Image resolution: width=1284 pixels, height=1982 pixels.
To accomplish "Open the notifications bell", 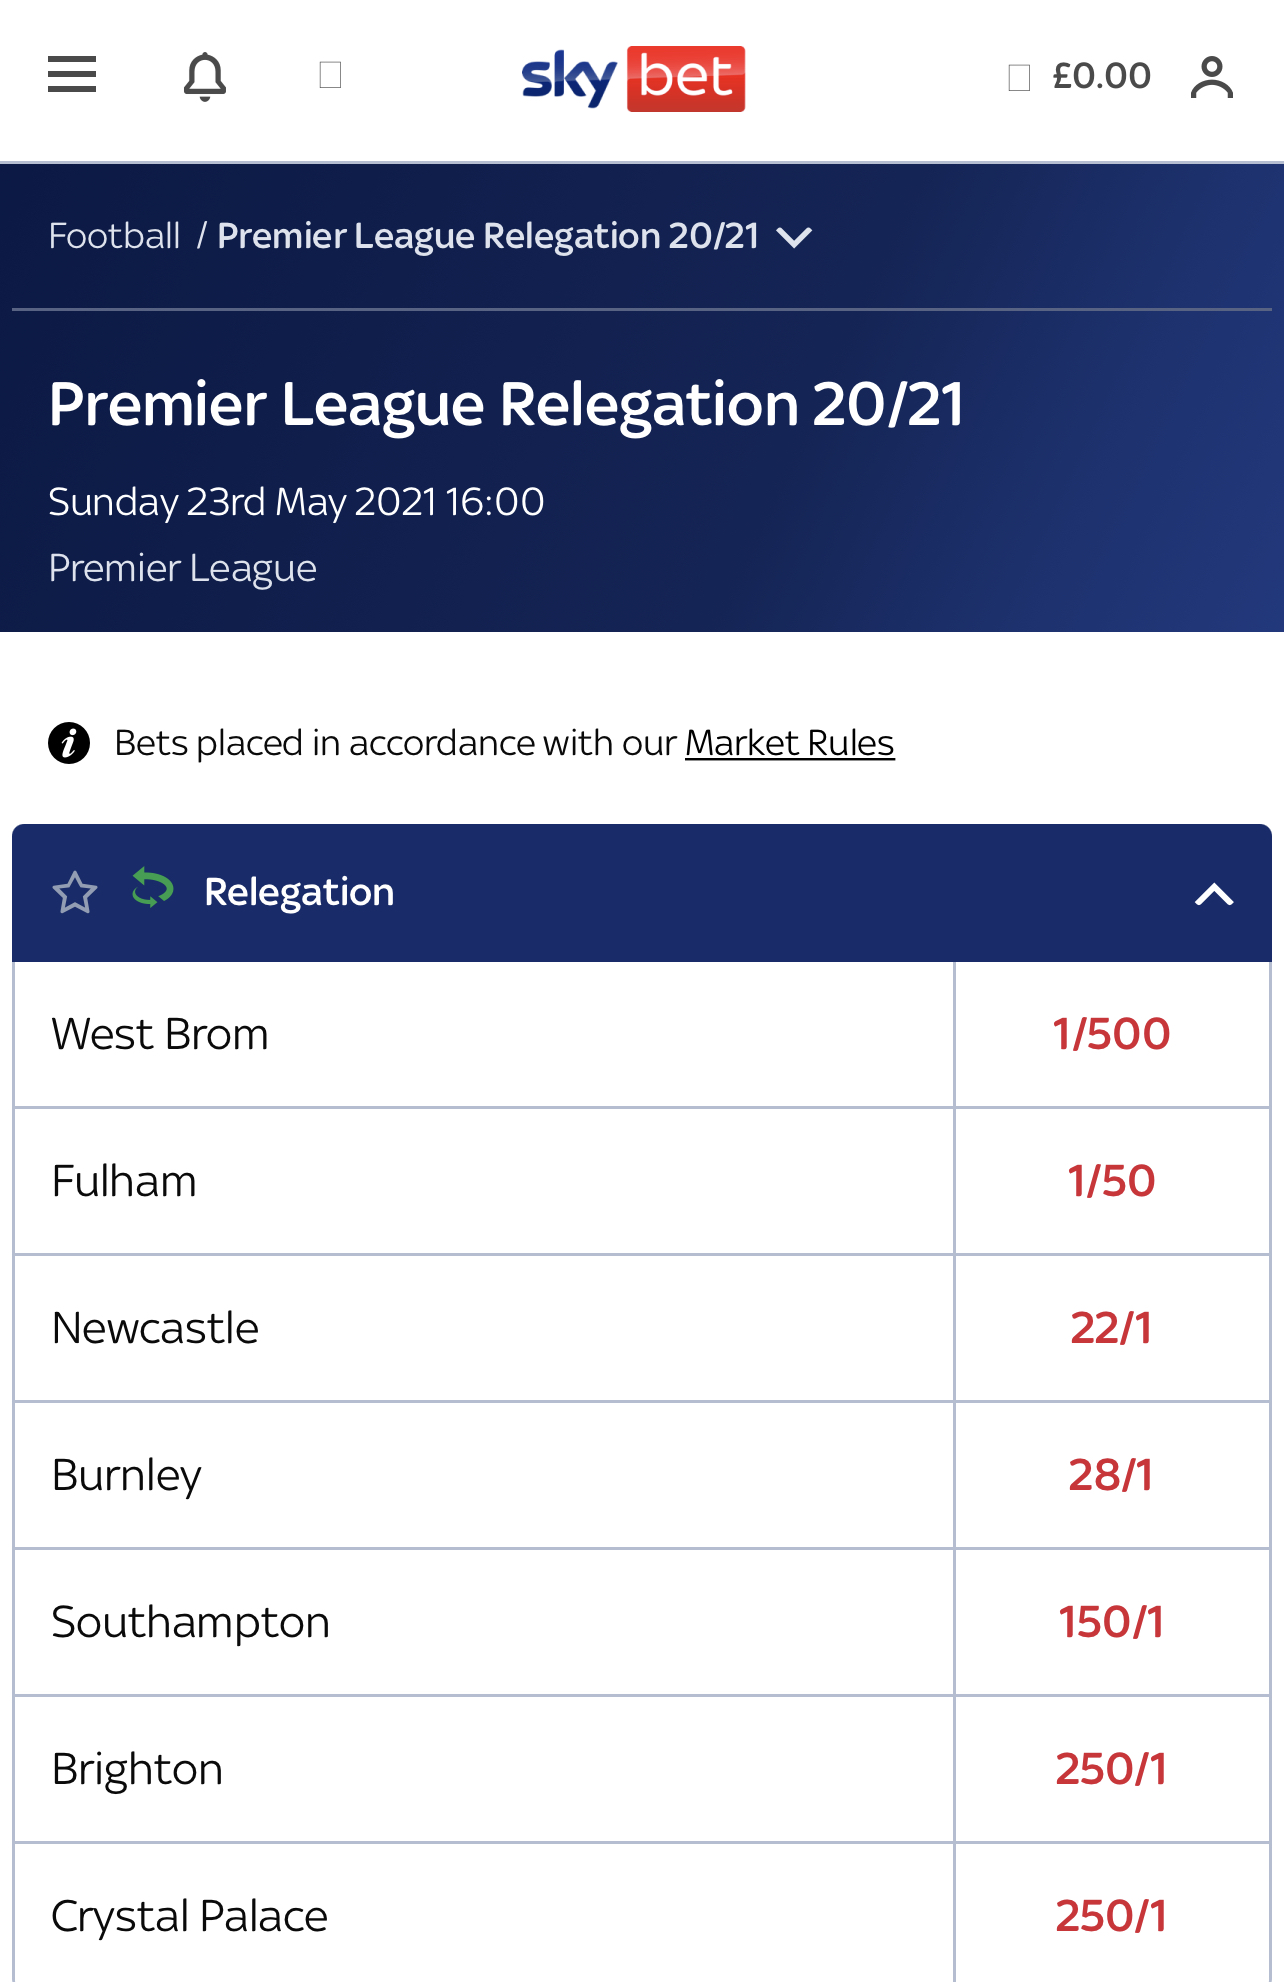I will pos(205,77).
